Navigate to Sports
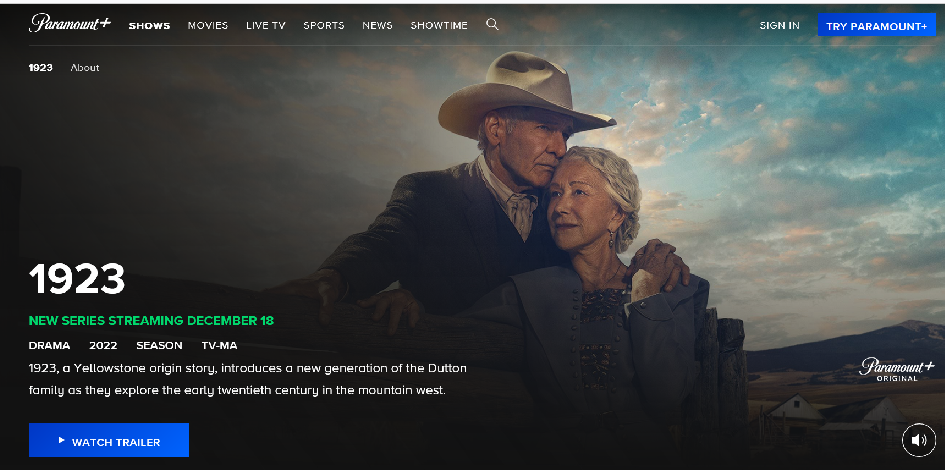Image resolution: width=945 pixels, height=470 pixels. click(x=324, y=25)
